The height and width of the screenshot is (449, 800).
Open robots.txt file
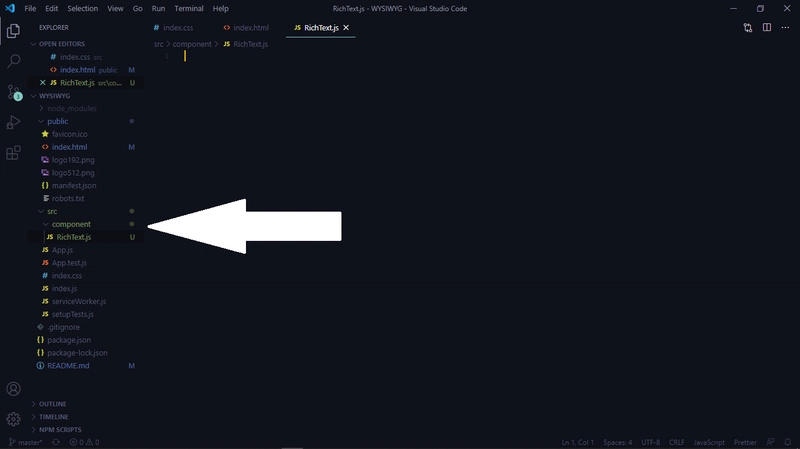coord(68,198)
